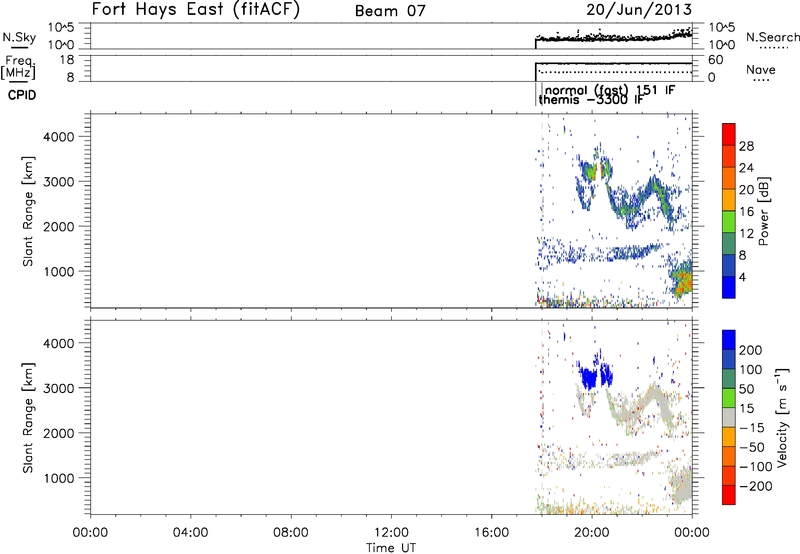The width and height of the screenshot is (800, 554).
Task: Select the 'Beam 07' header text
Action: pos(390,11)
